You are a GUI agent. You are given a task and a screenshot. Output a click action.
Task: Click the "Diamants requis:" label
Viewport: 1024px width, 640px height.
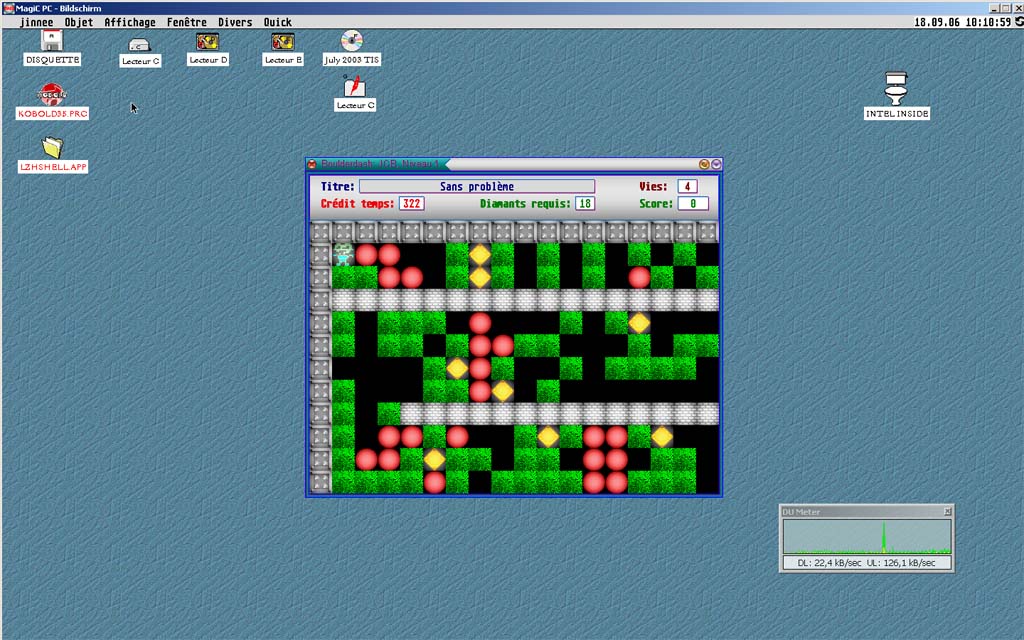click(x=525, y=203)
